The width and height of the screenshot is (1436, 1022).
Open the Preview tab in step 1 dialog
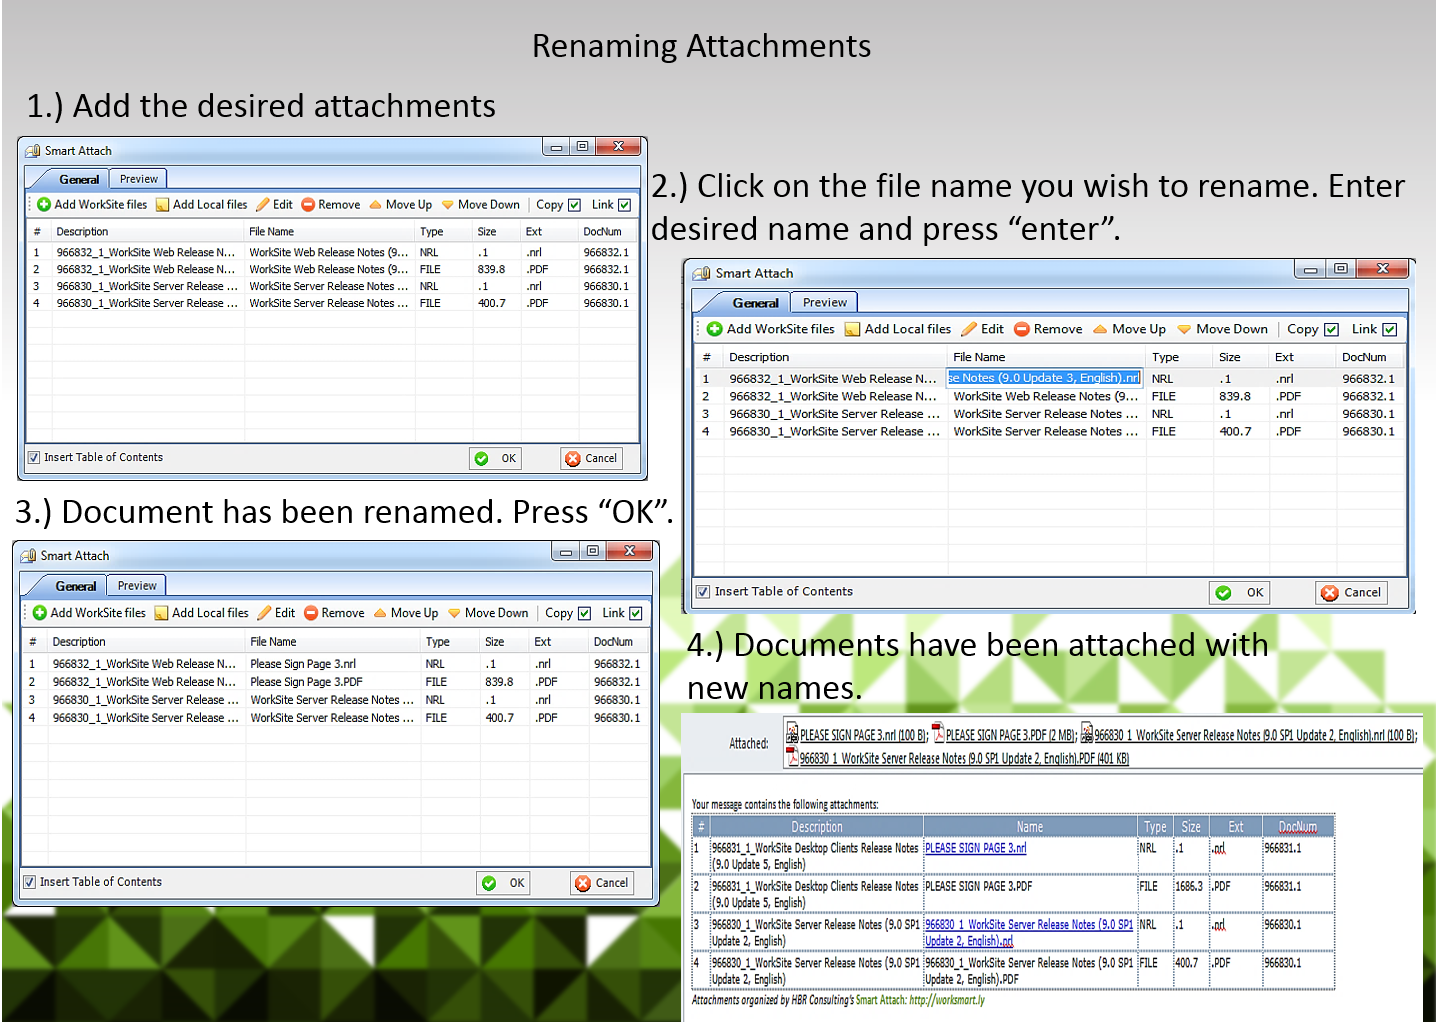pos(139,179)
